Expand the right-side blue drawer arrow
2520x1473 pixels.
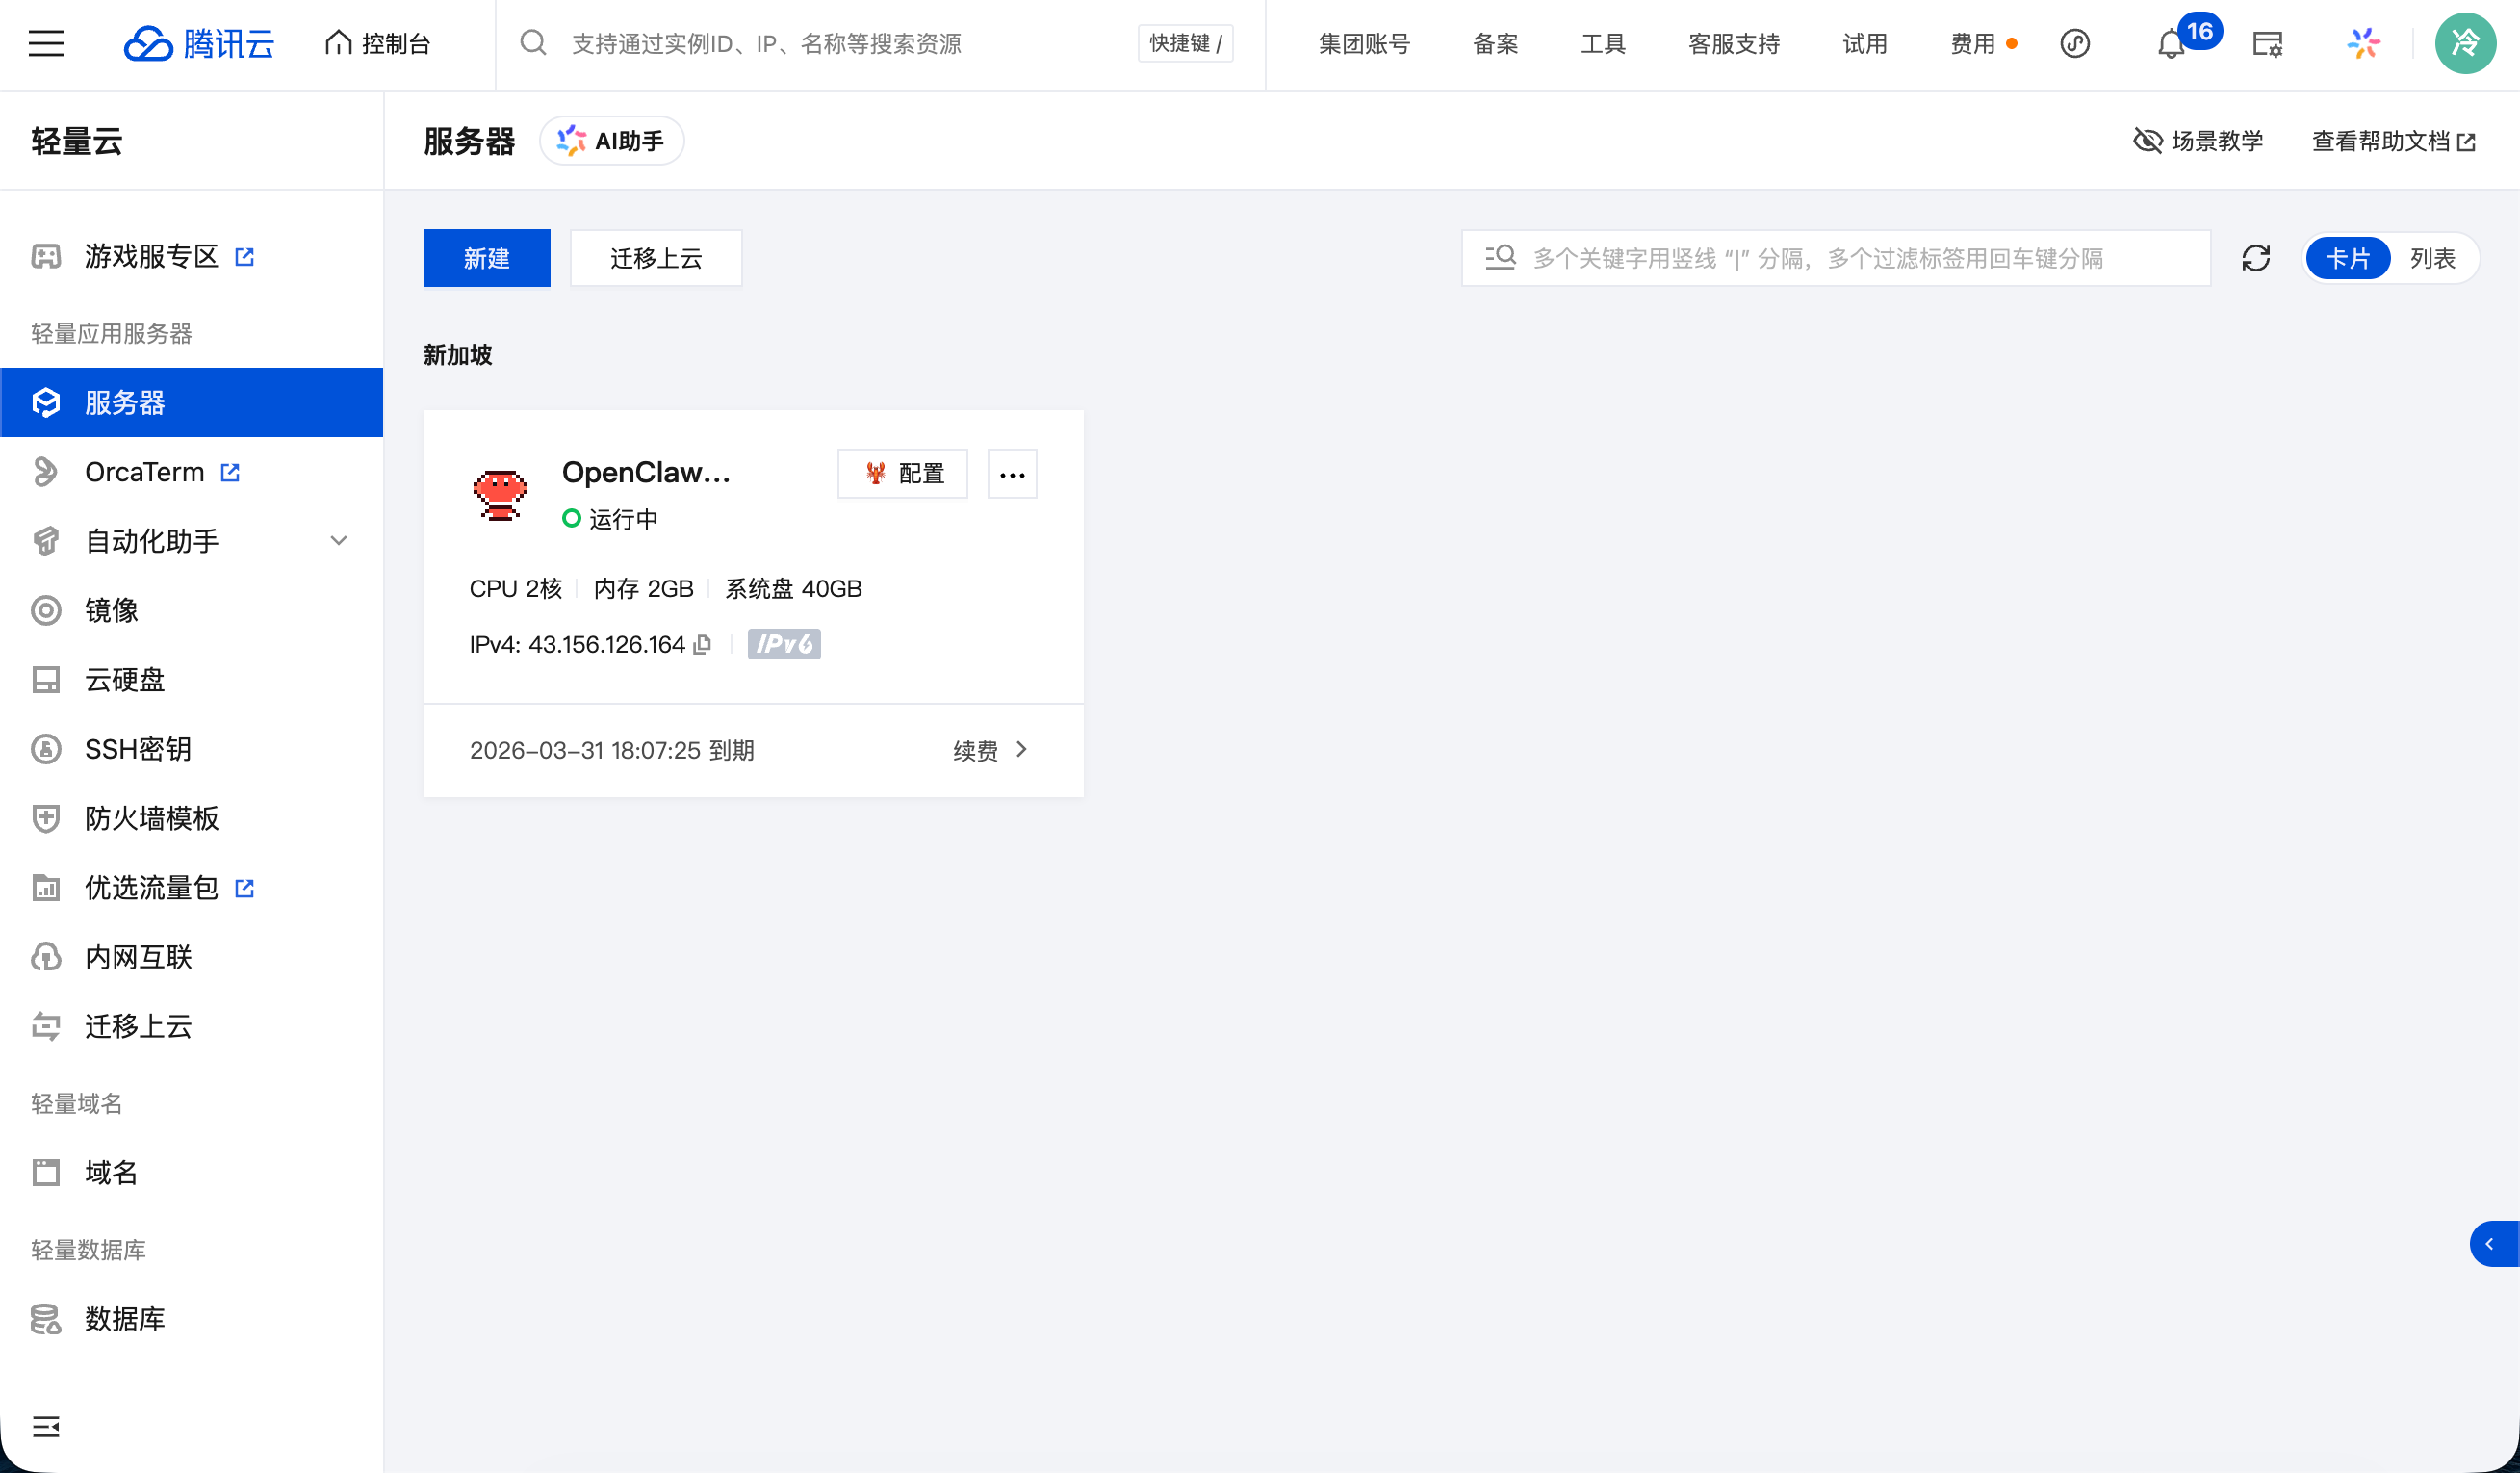(2491, 1244)
